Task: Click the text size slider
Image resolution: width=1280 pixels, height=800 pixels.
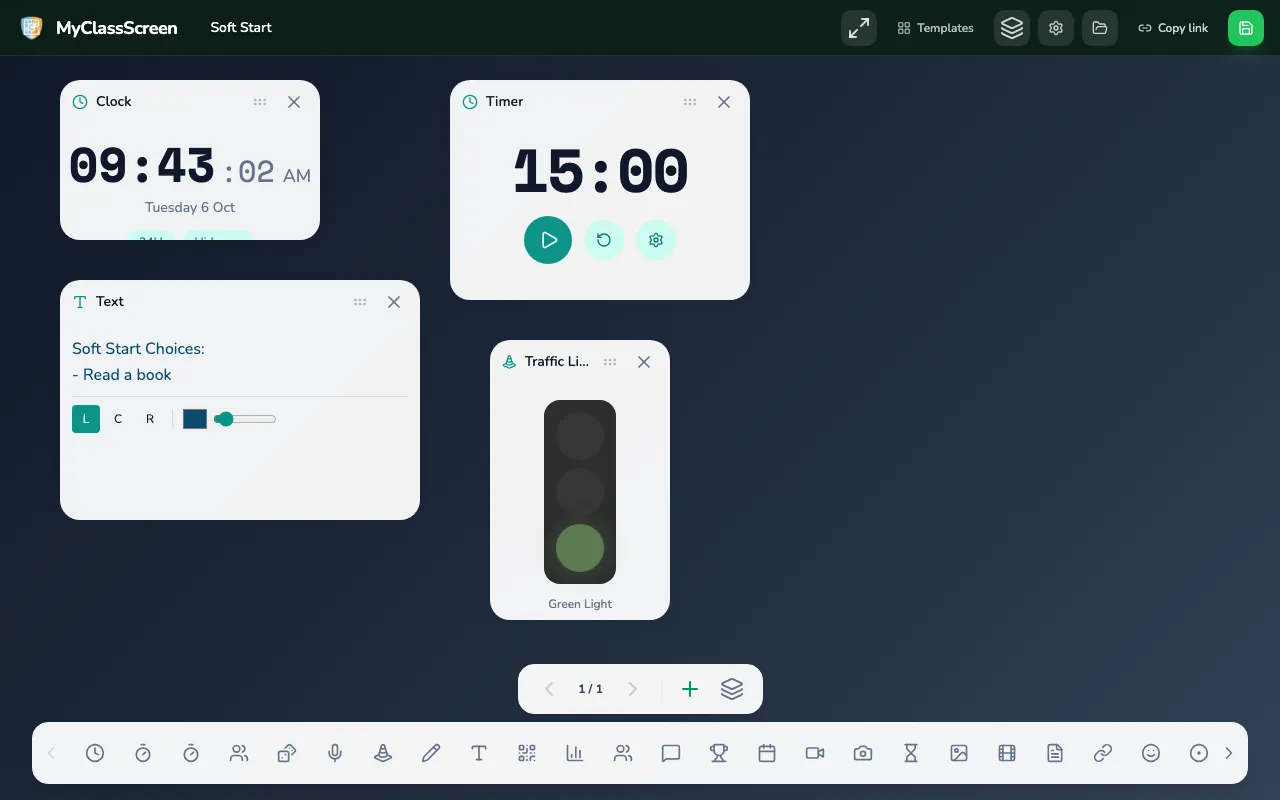Action: pos(246,419)
